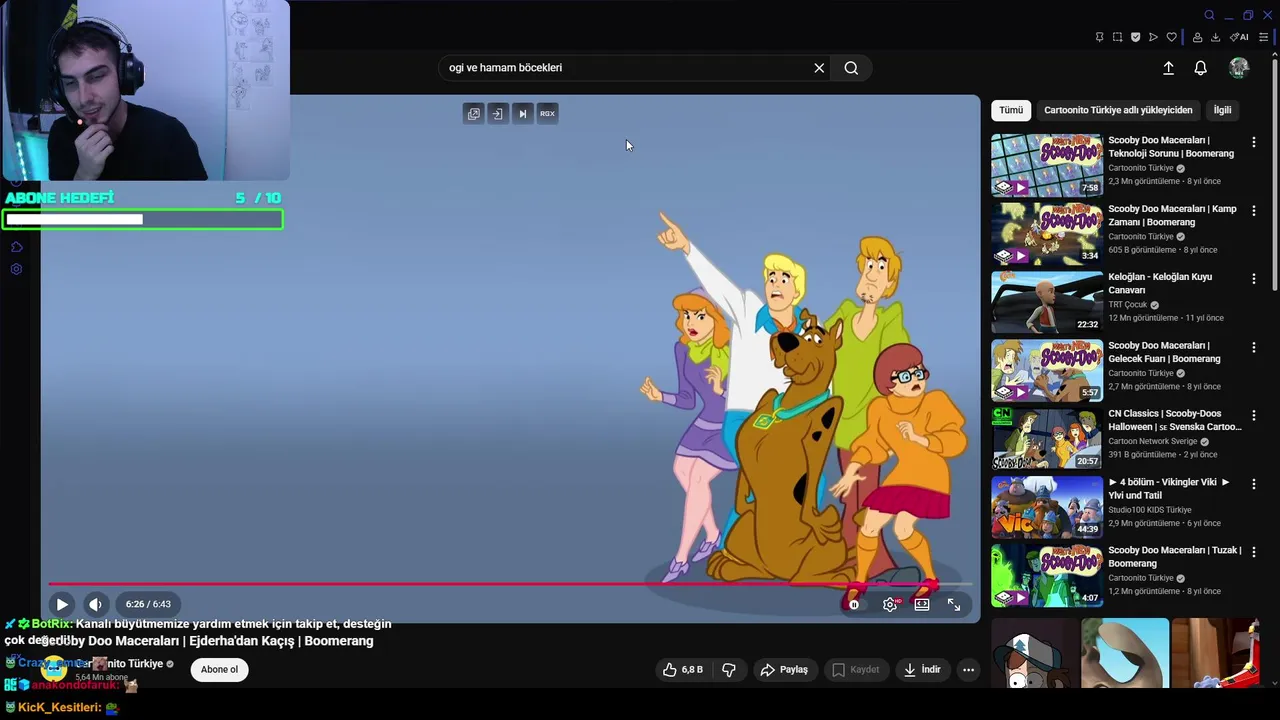Click the 'Kaydet' save button
Screen dimensions: 1280x720
pos(856,670)
